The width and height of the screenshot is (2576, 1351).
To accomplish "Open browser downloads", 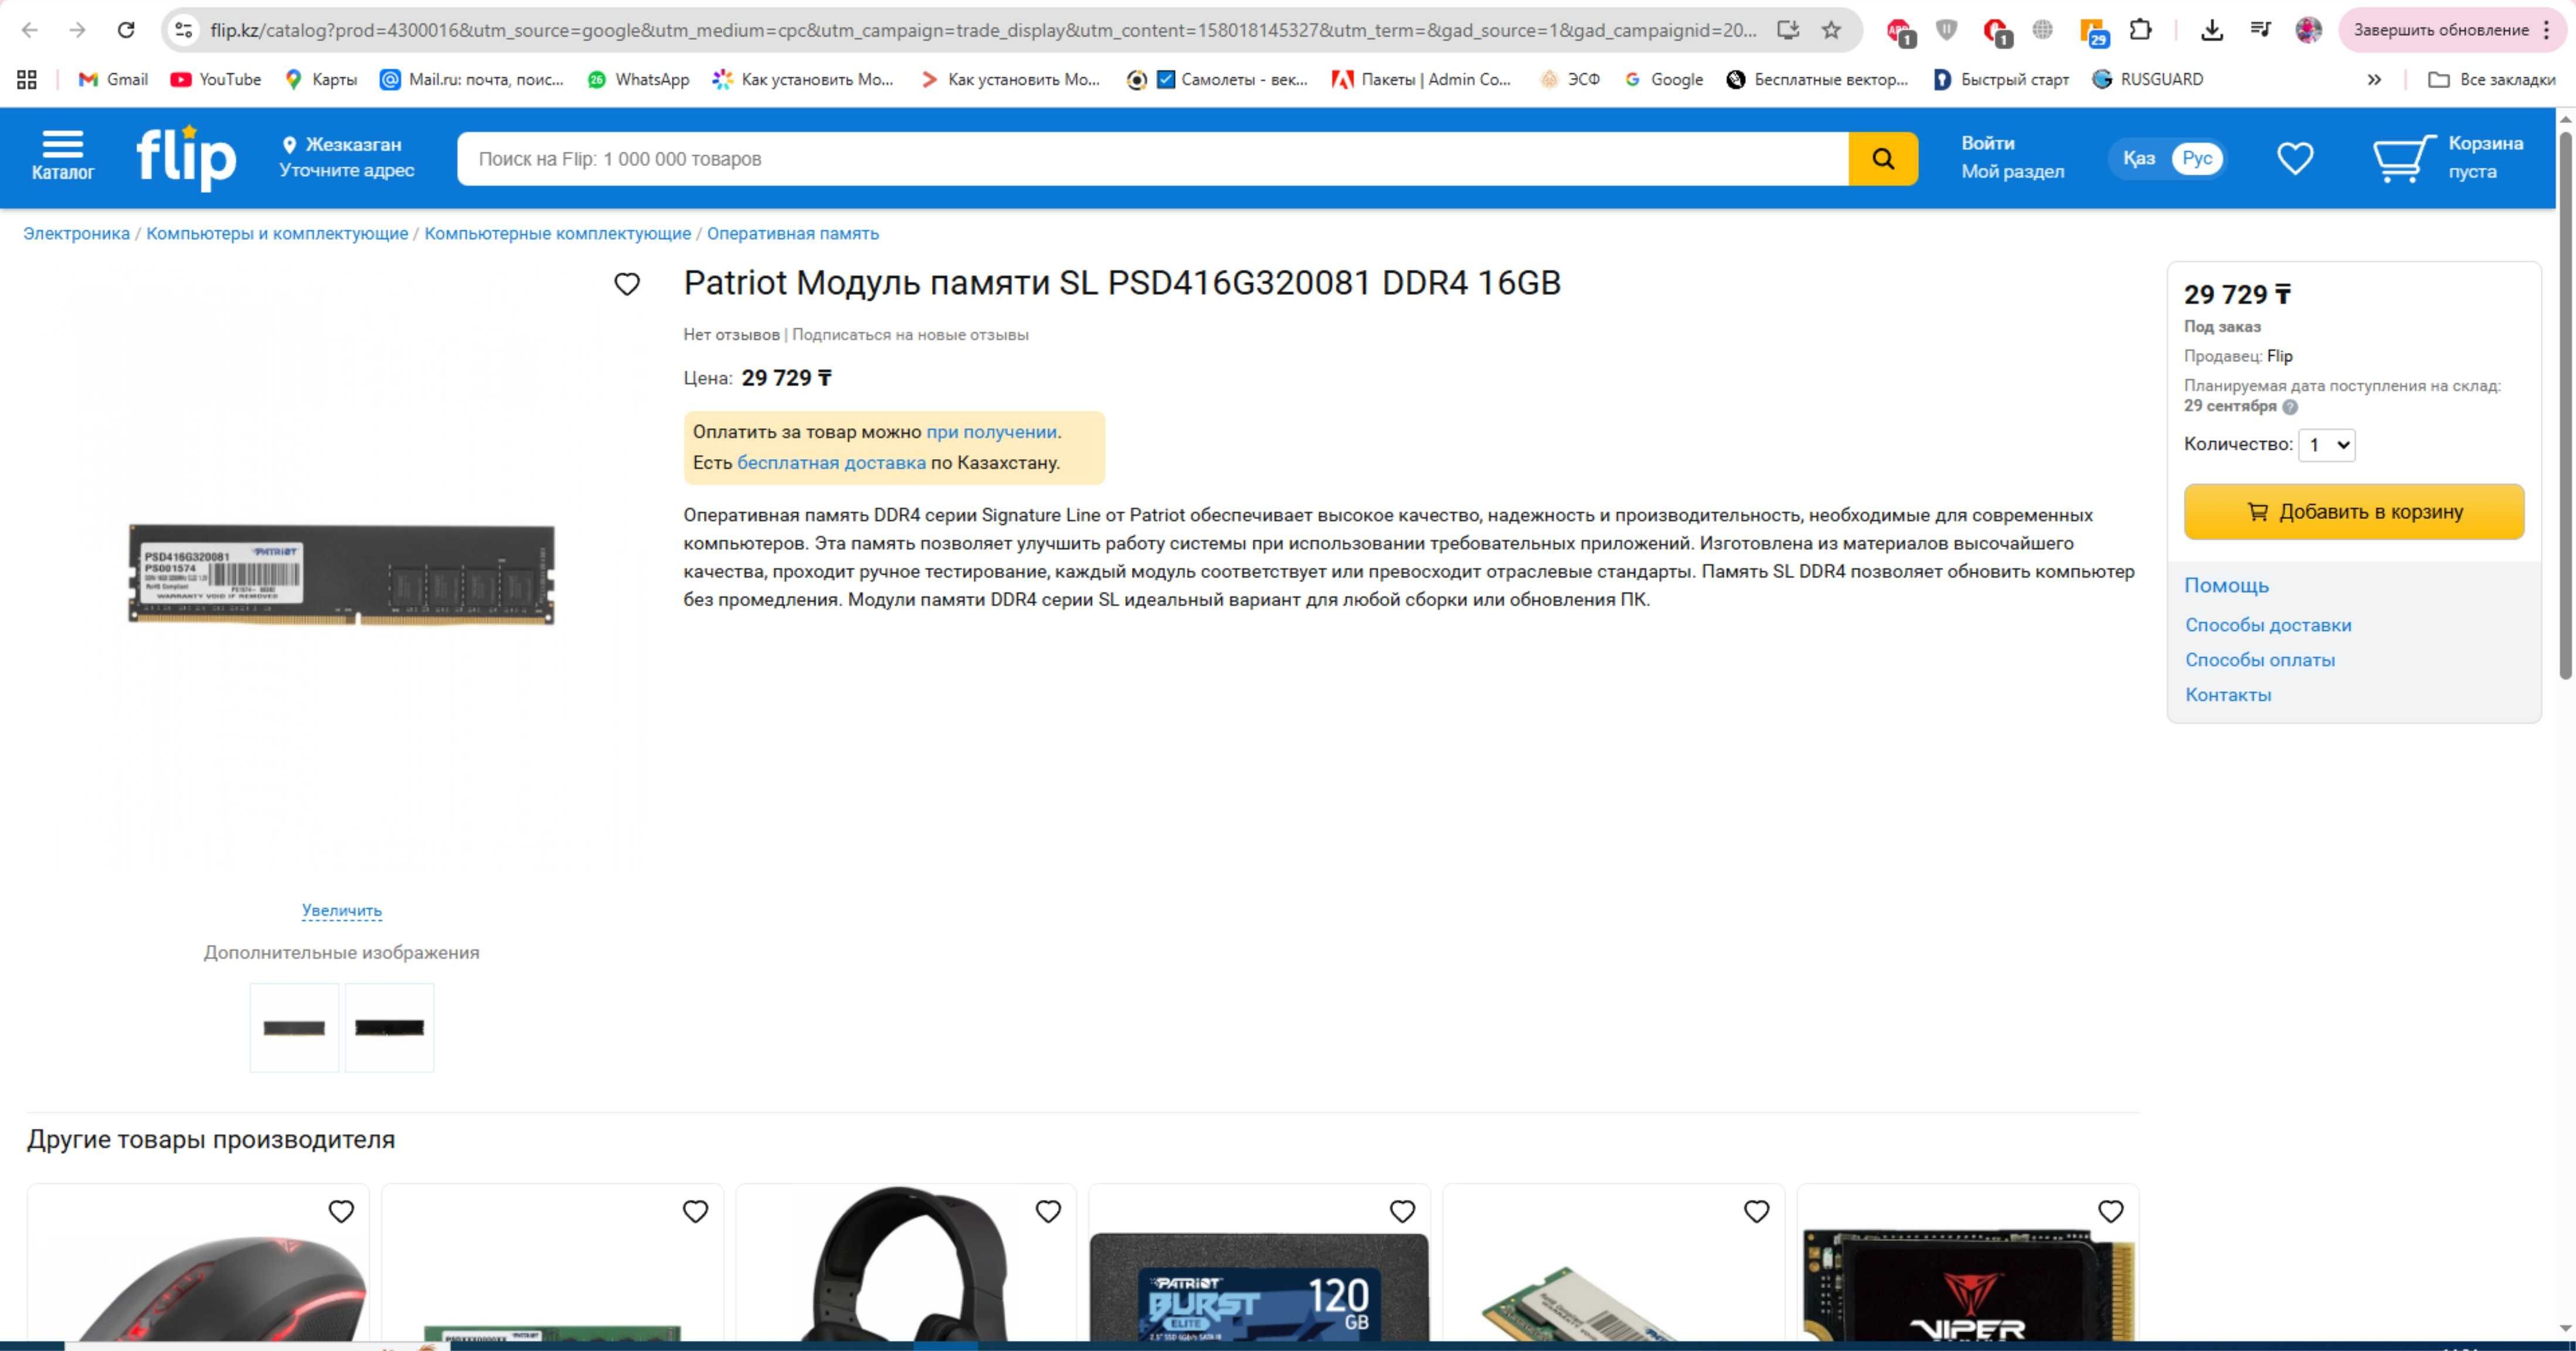I will 2212,30.
